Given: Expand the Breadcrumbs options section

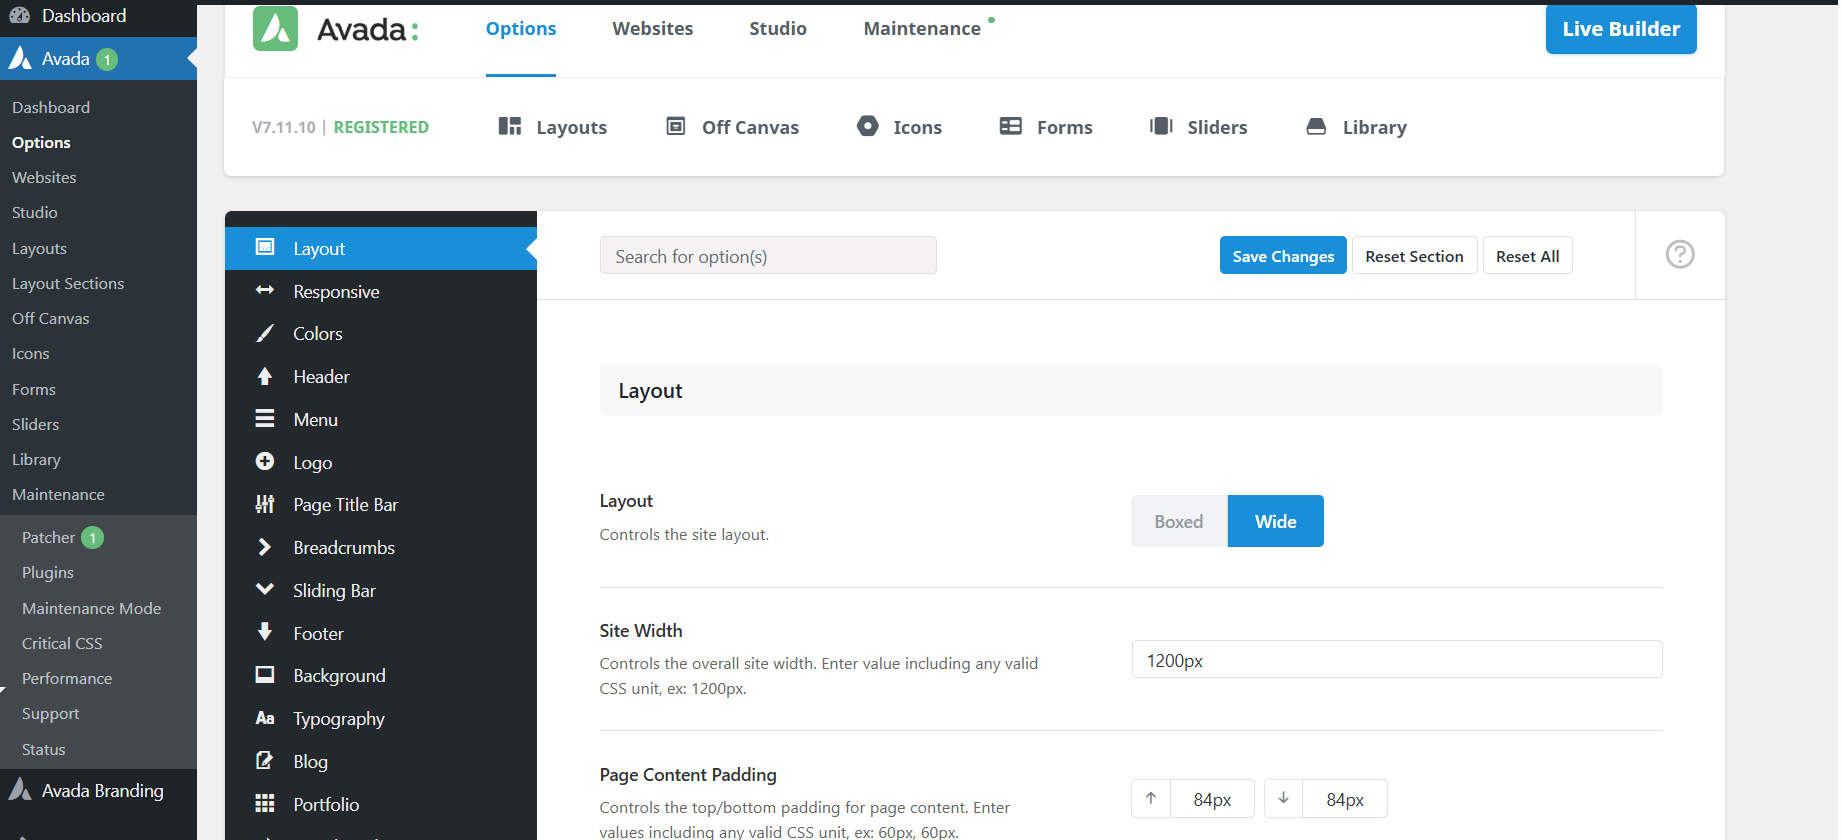Looking at the screenshot, I should tap(344, 548).
